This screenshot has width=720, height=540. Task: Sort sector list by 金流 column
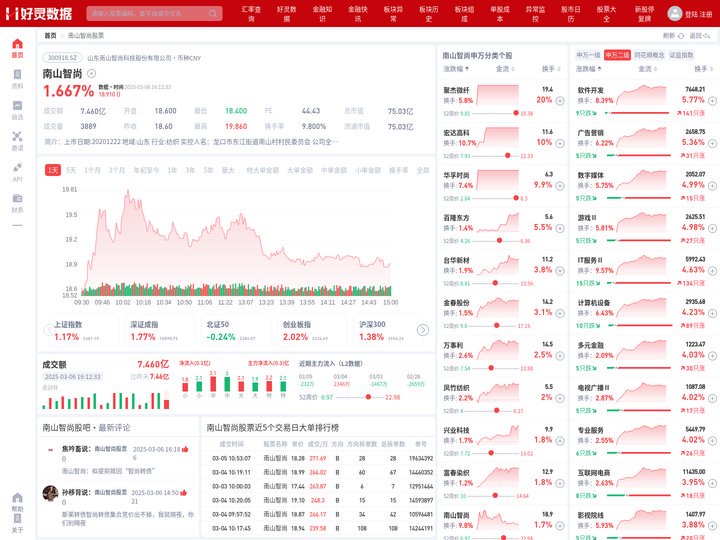tap(647, 69)
